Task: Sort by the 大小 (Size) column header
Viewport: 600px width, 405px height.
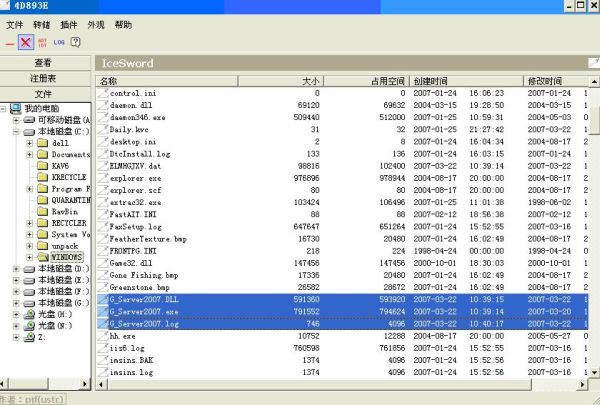Action: [x=281, y=81]
